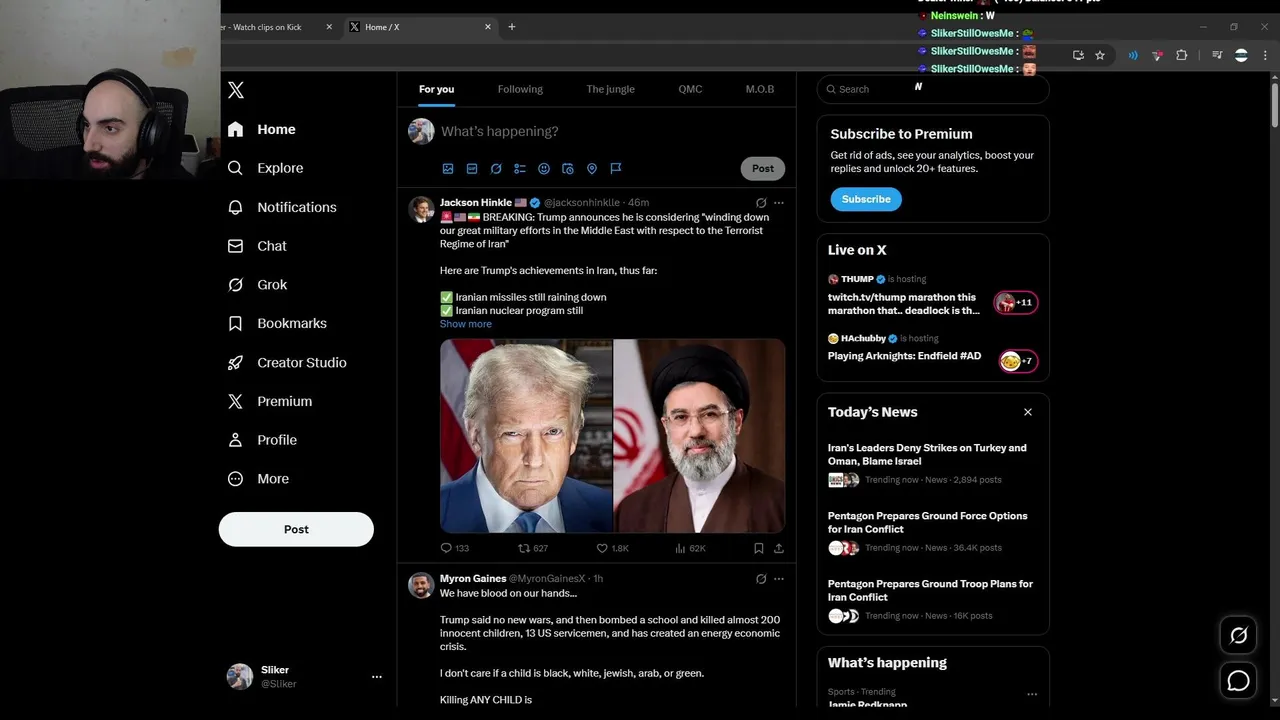Open emoji picker in composer
The image size is (1280, 720).
click(544, 169)
